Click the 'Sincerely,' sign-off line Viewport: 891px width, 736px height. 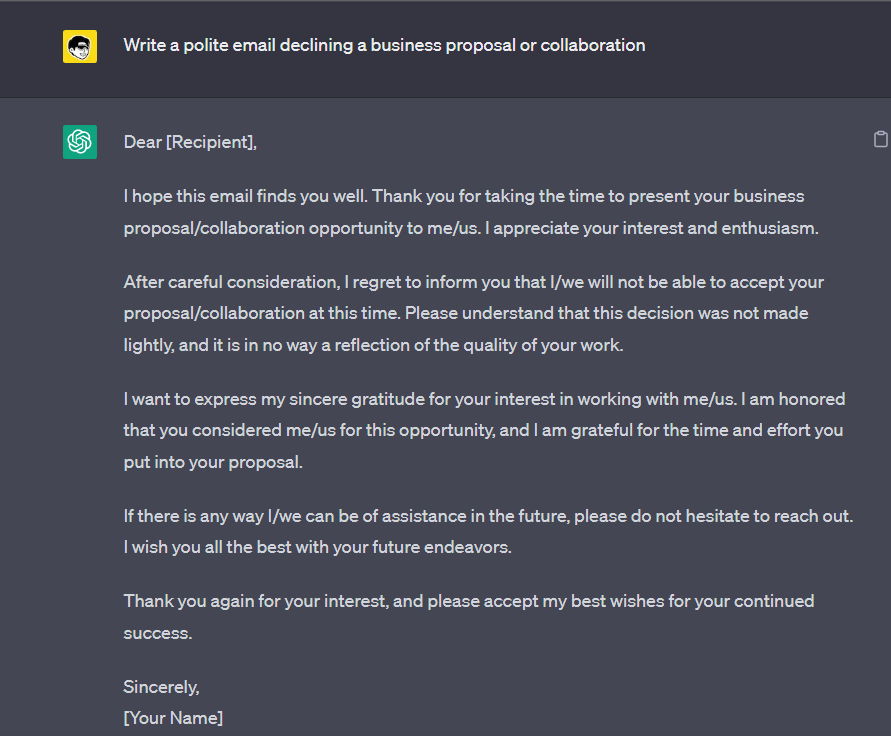[x=160, y=686]
